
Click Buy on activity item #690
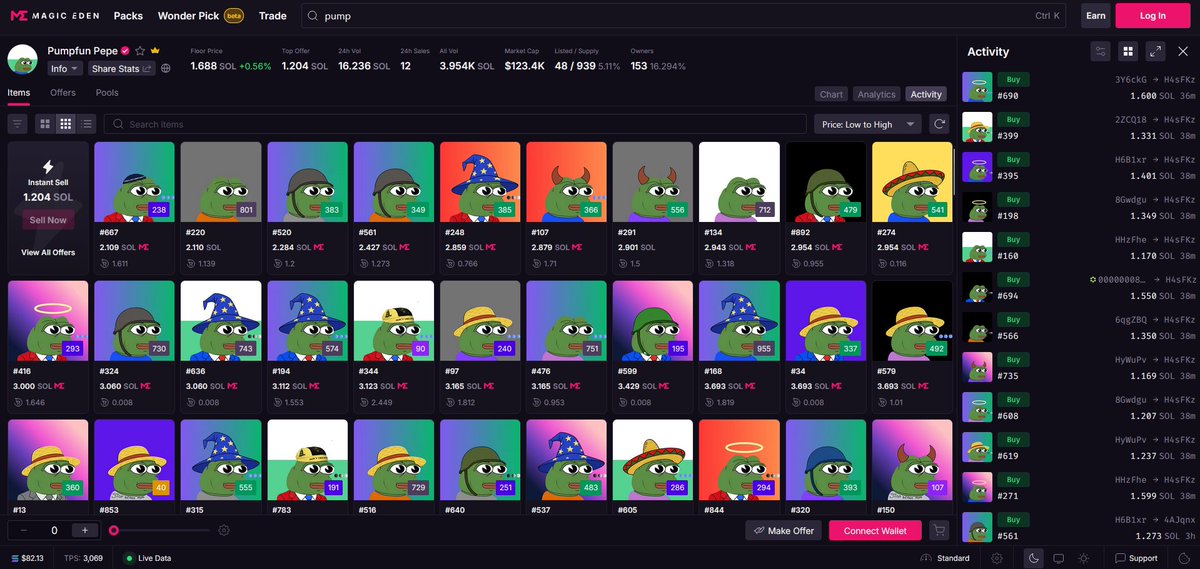(x=1013, y=79)
